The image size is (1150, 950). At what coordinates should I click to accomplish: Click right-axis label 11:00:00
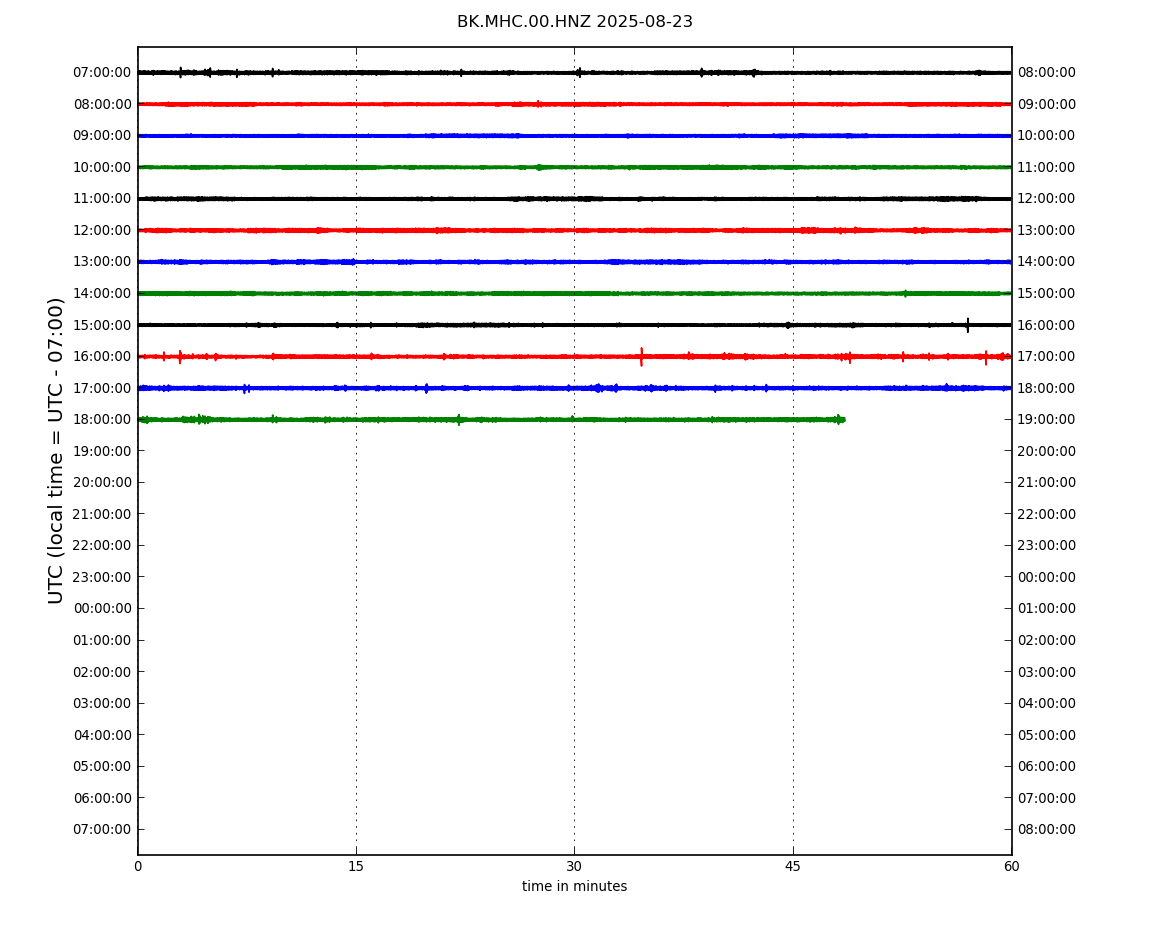click(1047, 167)
